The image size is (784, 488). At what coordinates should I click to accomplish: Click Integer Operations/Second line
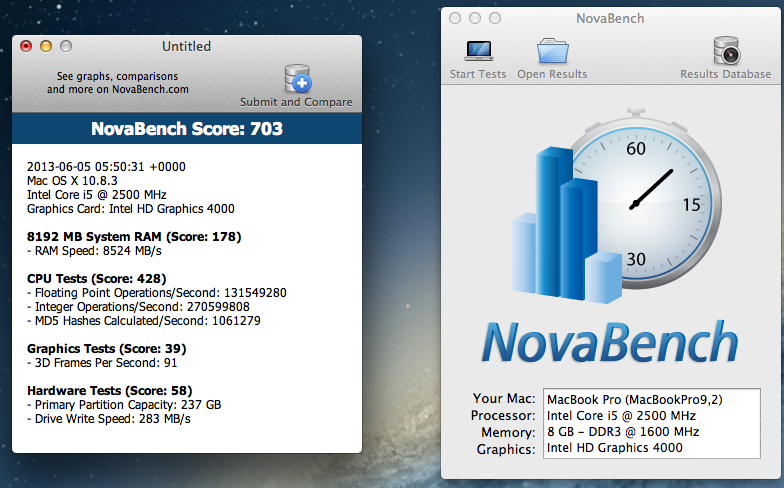tap(138, 306)
